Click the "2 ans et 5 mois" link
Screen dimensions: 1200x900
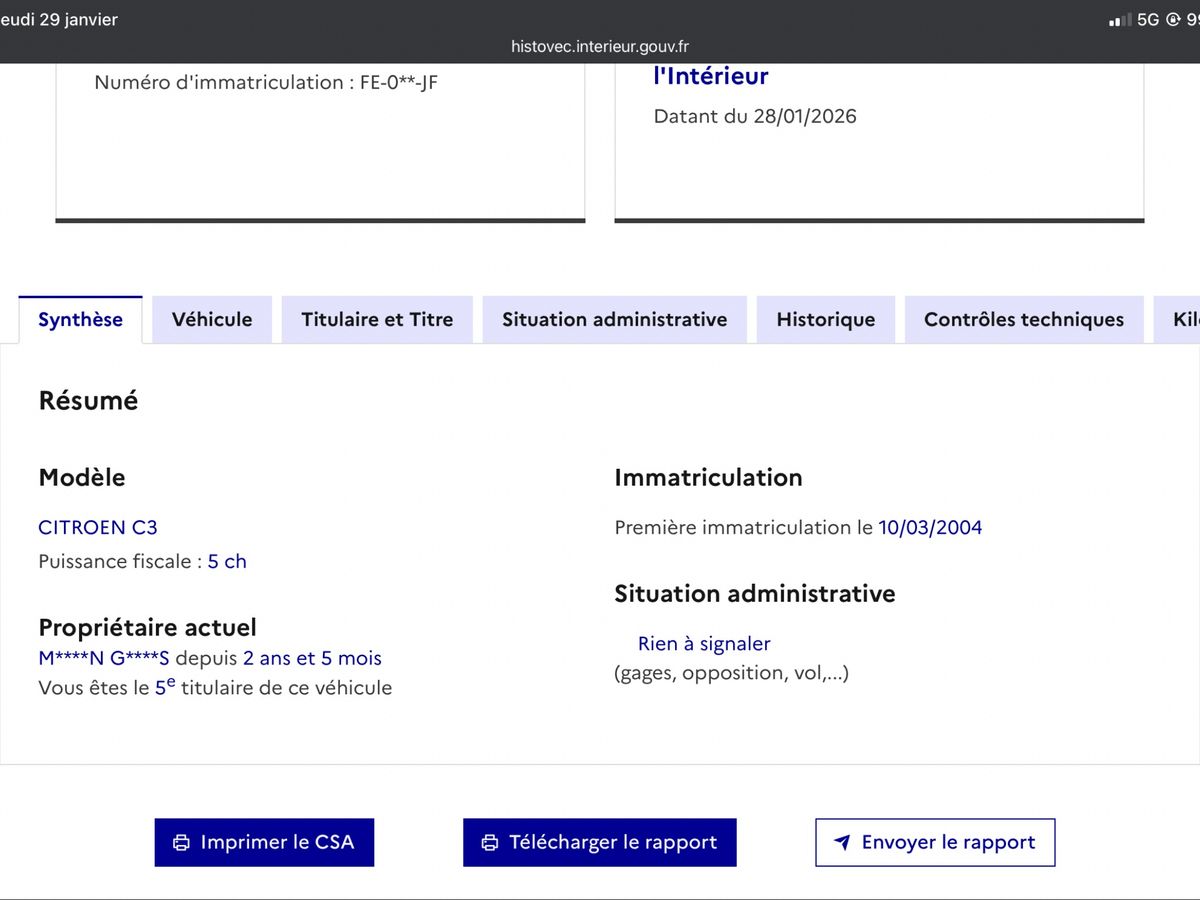(x=311, y=658)
